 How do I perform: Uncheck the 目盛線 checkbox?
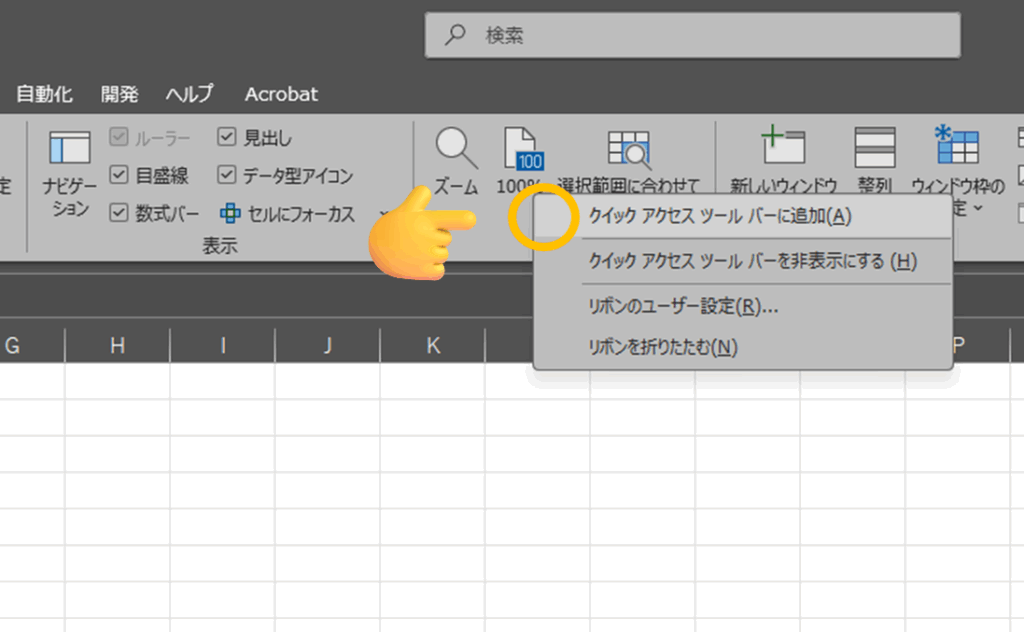(119, 175)
